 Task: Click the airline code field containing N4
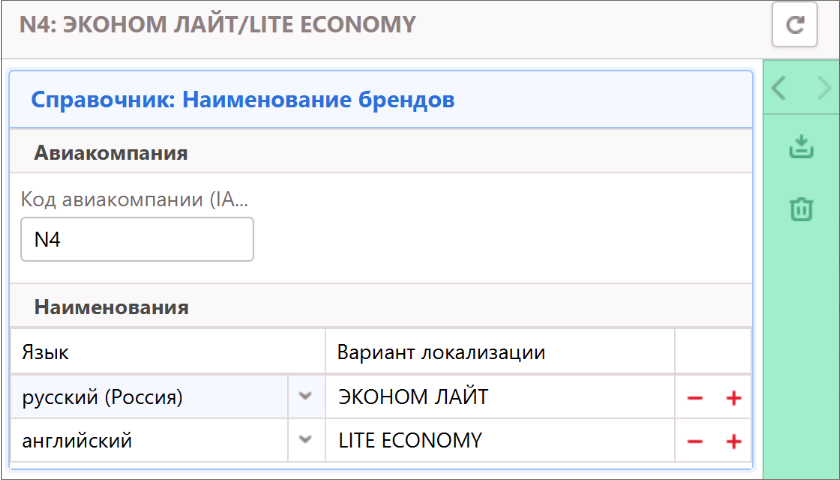[x=137, y=240]
